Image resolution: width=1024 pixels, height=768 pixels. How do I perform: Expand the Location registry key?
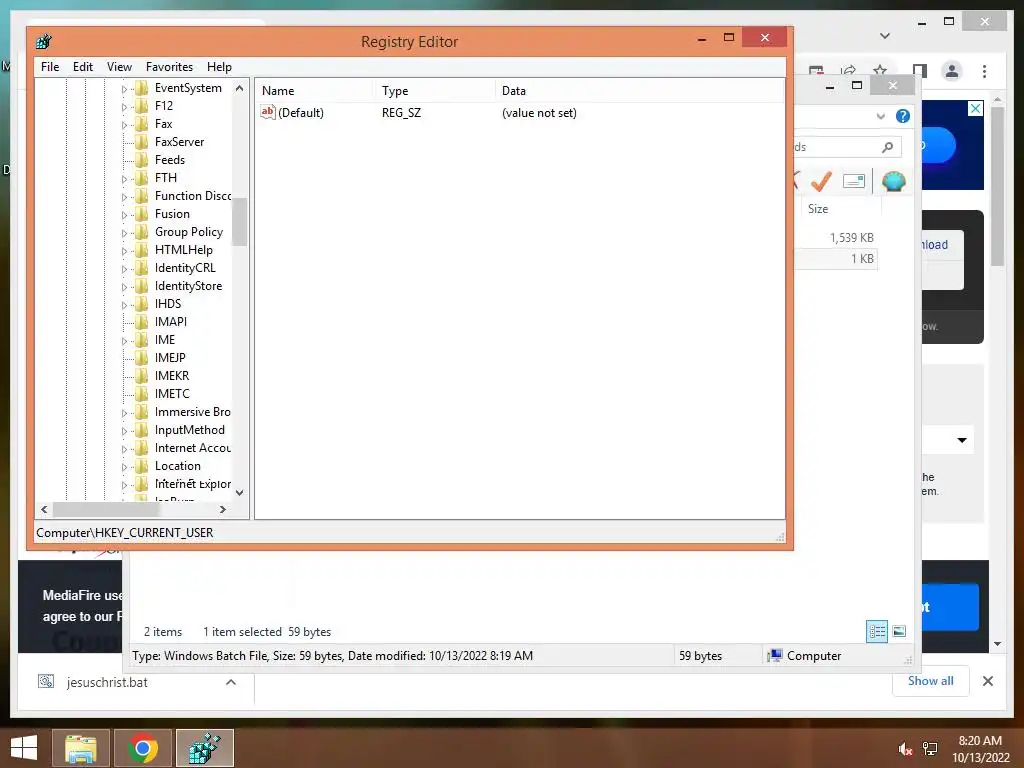pos(124,467)
